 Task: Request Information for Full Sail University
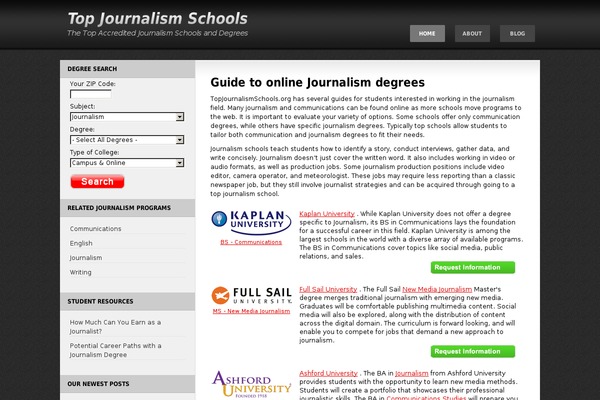coord(473,351)
